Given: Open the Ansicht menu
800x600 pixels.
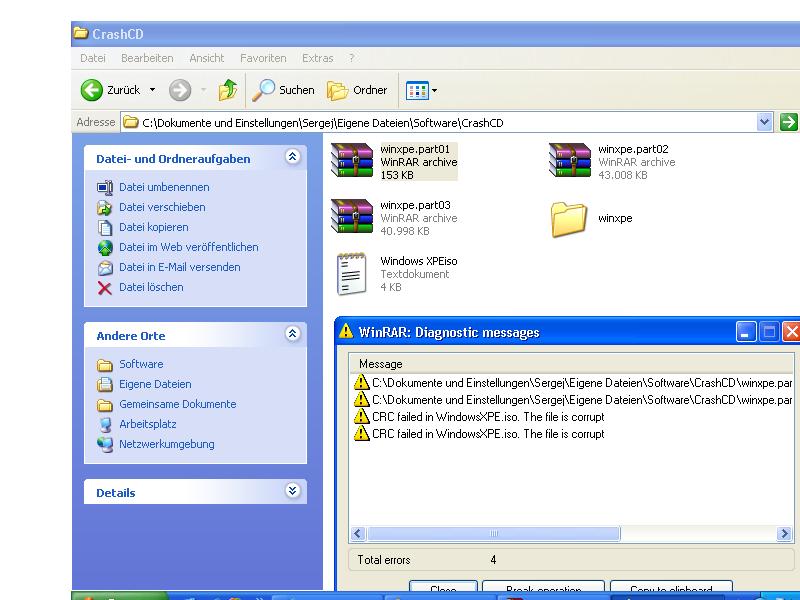Looking at the screenshot, I should (x=207, y=58).
